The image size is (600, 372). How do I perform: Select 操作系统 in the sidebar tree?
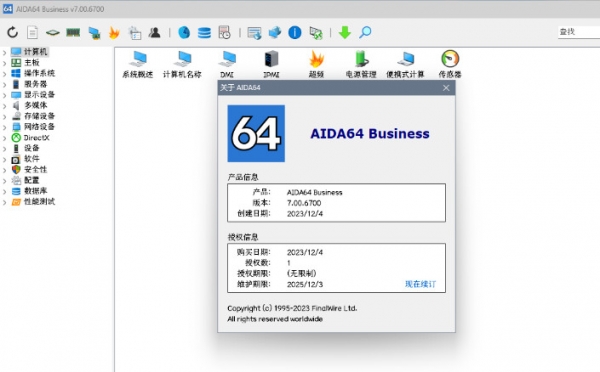[39, 73]
